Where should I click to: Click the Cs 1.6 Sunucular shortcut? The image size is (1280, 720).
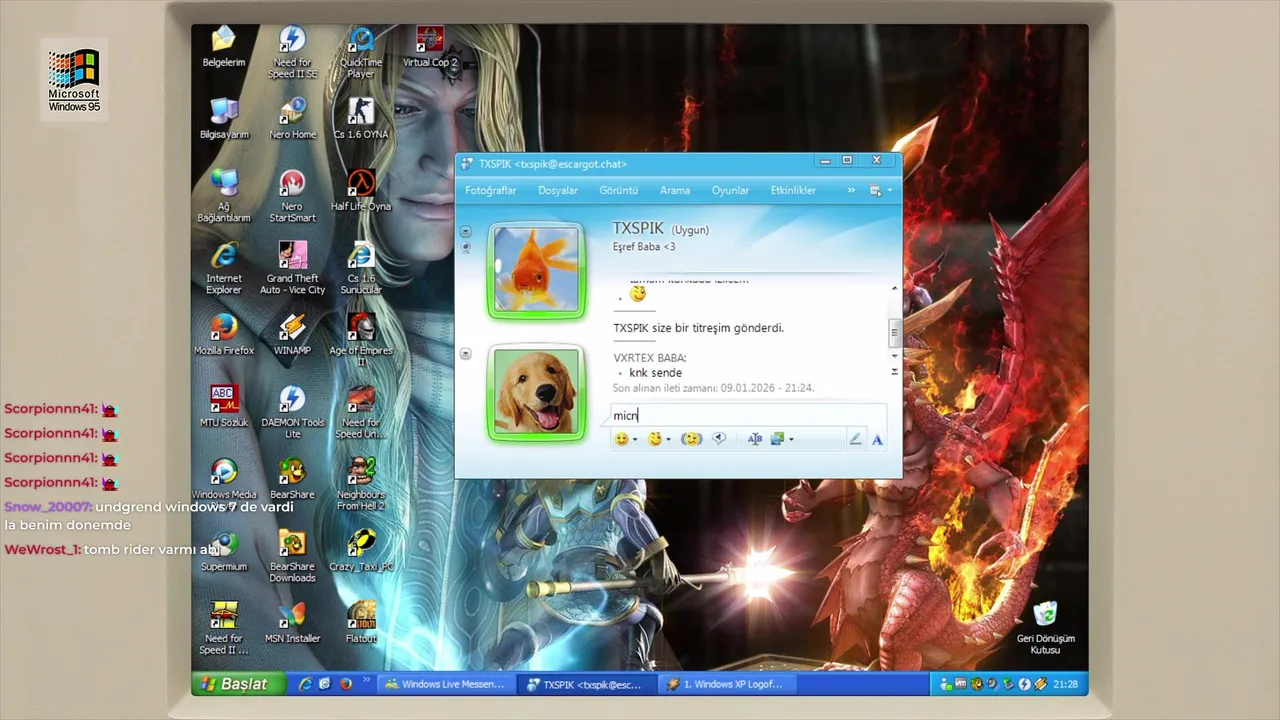(x=361, y=269)
